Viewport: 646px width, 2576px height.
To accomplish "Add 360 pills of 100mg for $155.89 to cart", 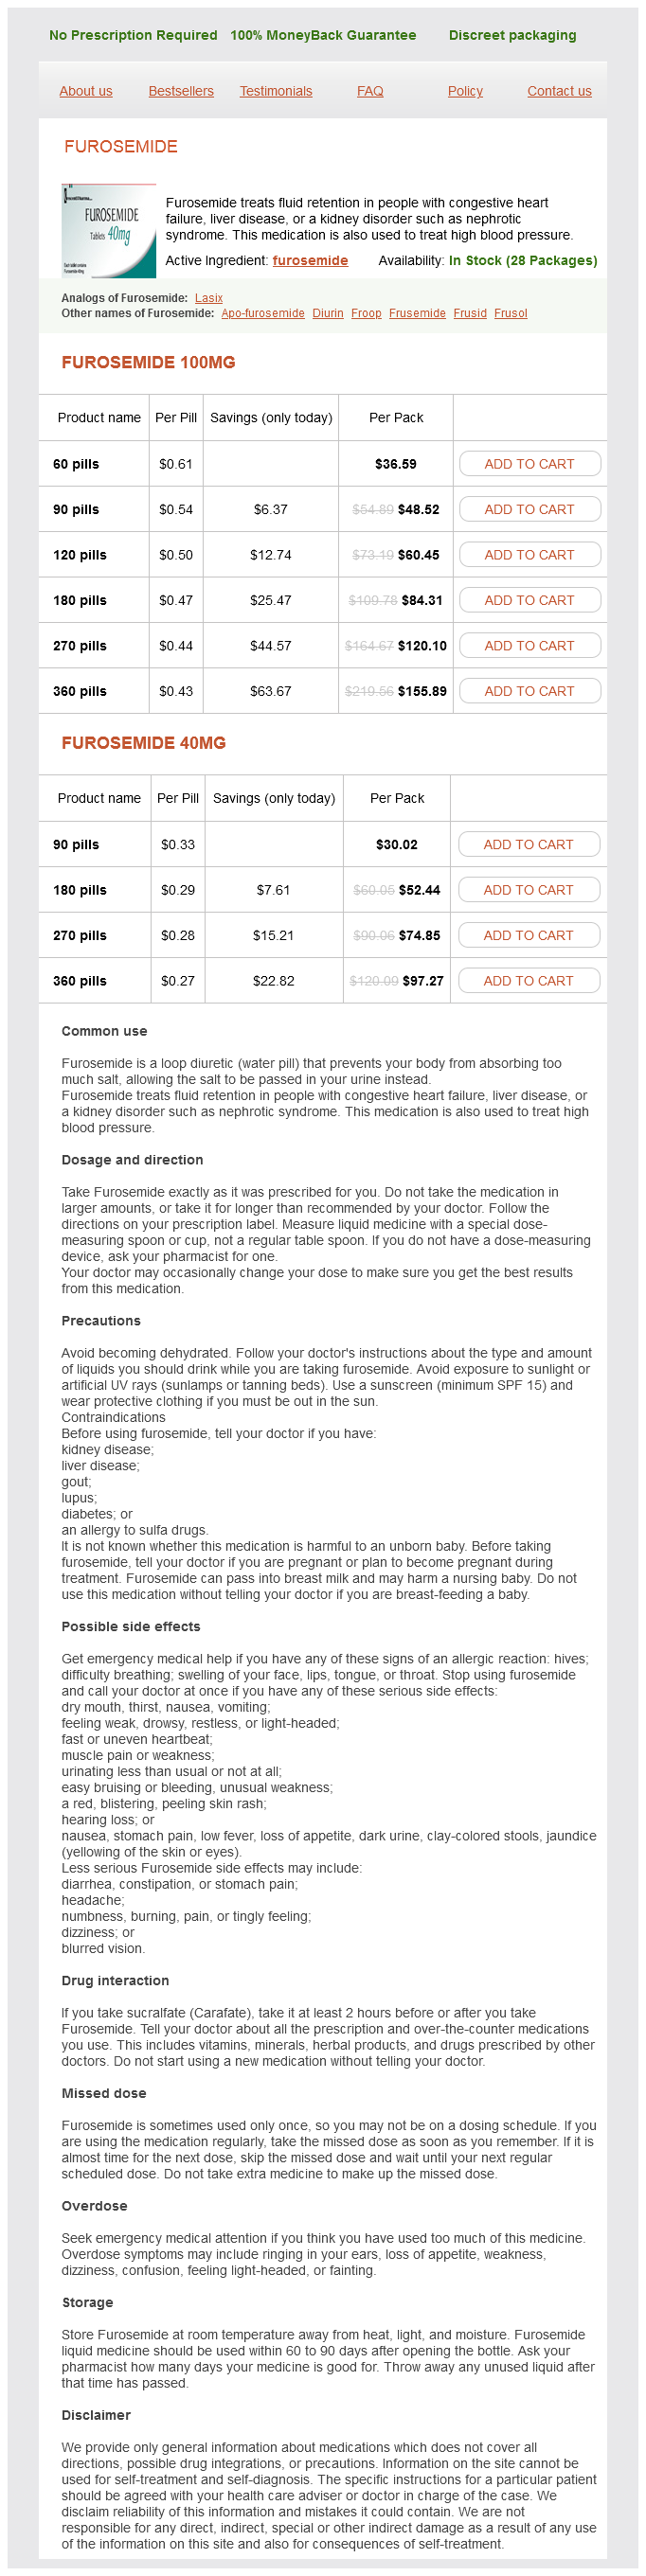I will point(529,691).
